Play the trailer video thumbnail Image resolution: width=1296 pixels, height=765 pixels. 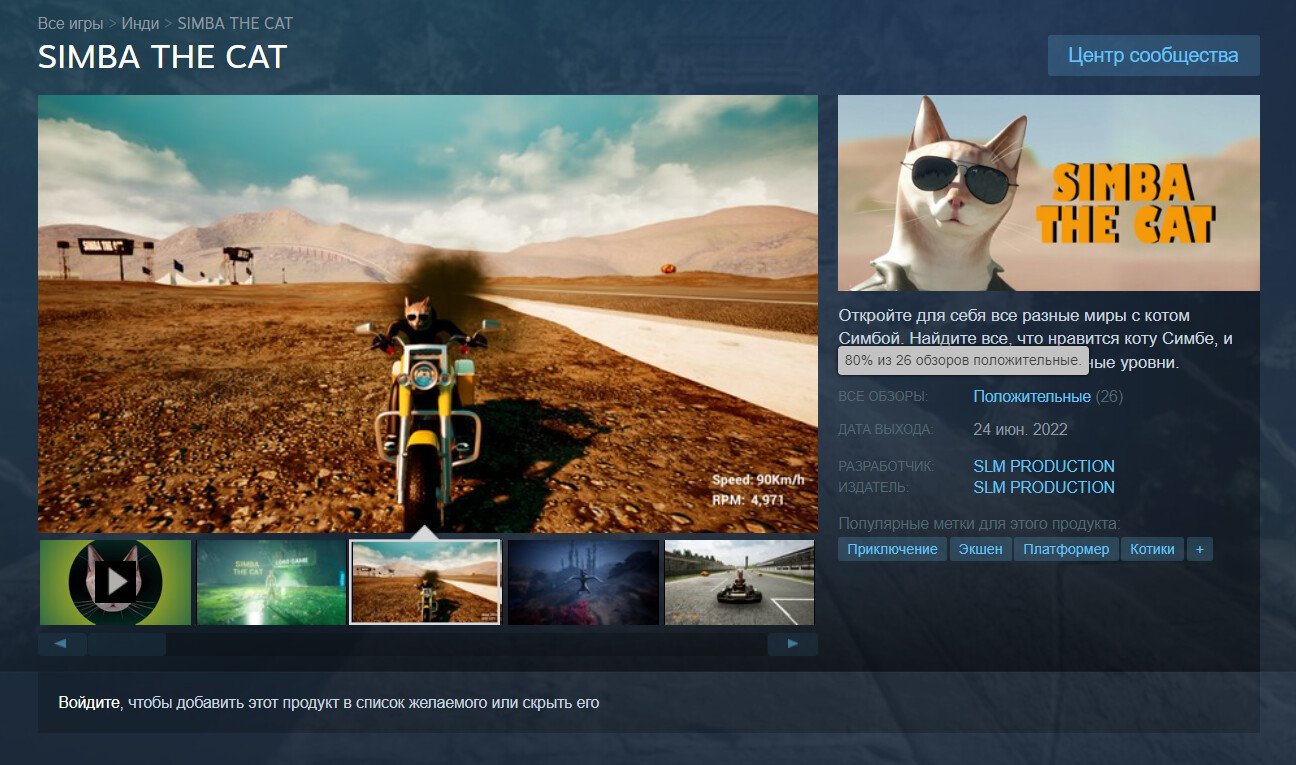click(115, 582)
